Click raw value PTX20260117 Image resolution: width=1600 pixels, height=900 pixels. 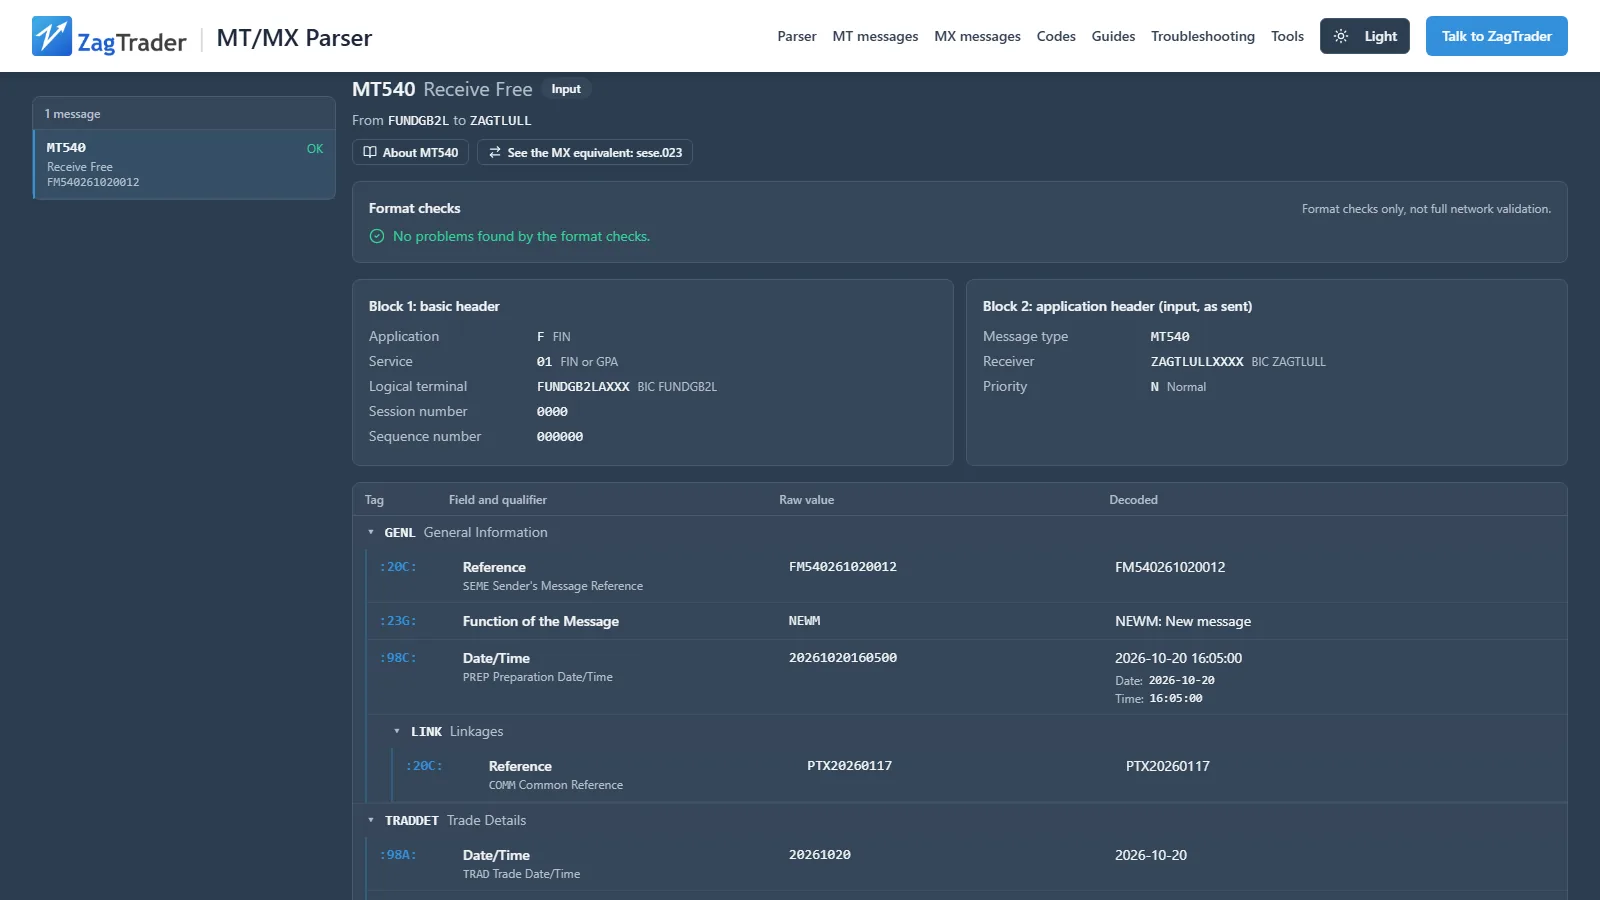tap(849, 766)
